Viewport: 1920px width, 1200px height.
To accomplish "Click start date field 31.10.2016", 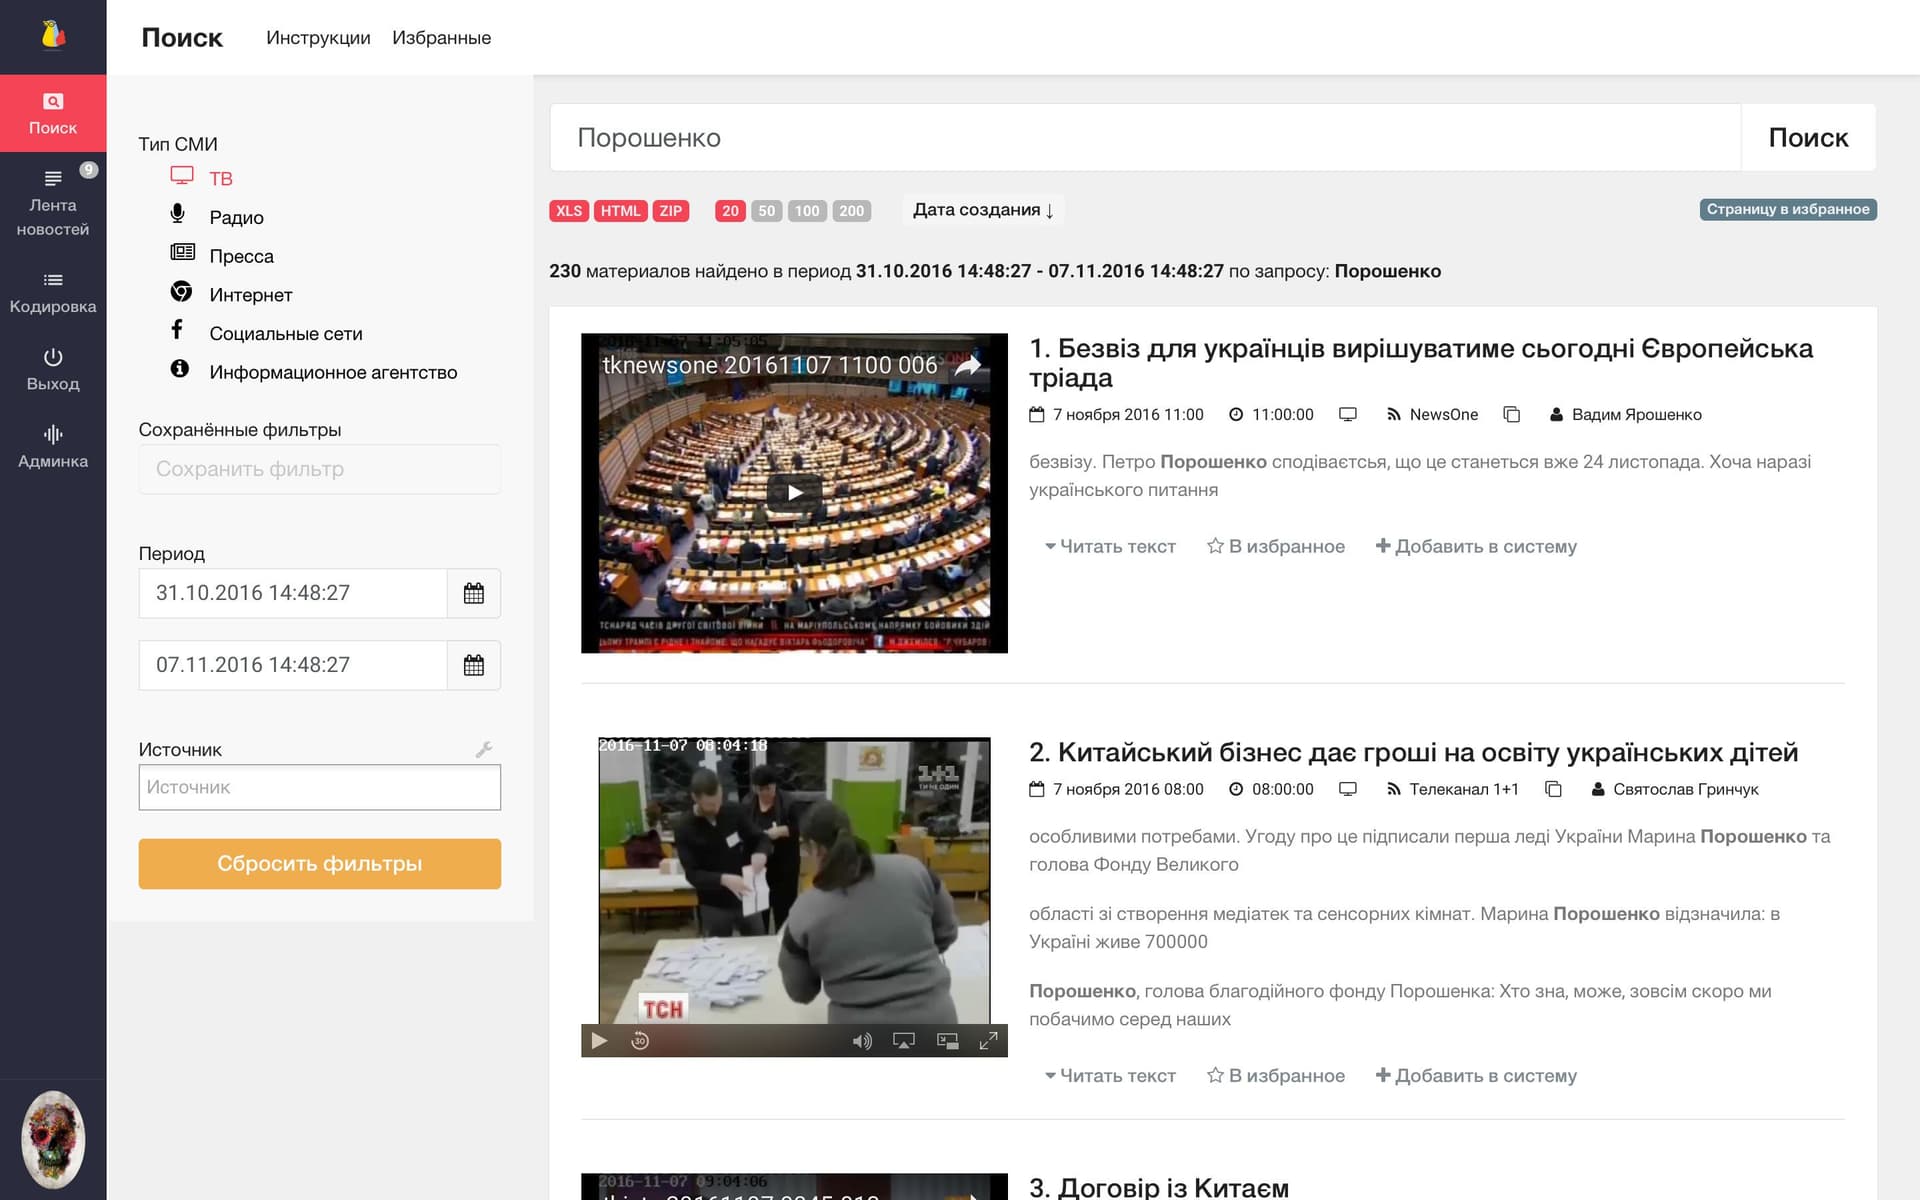I will [293, 593].
